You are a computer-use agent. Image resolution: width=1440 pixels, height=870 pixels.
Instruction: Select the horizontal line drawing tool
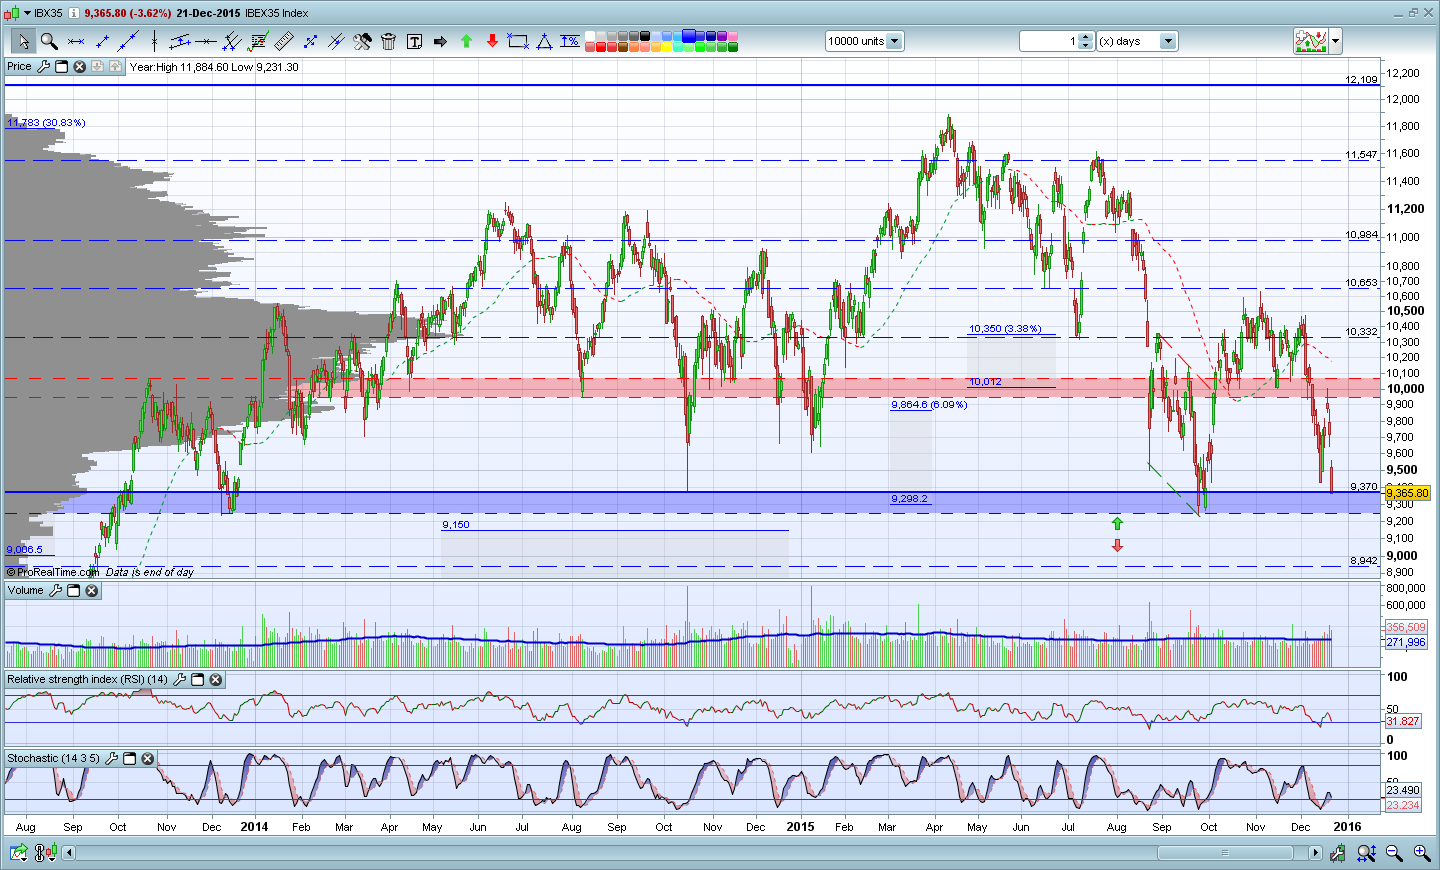pos(206,41)
